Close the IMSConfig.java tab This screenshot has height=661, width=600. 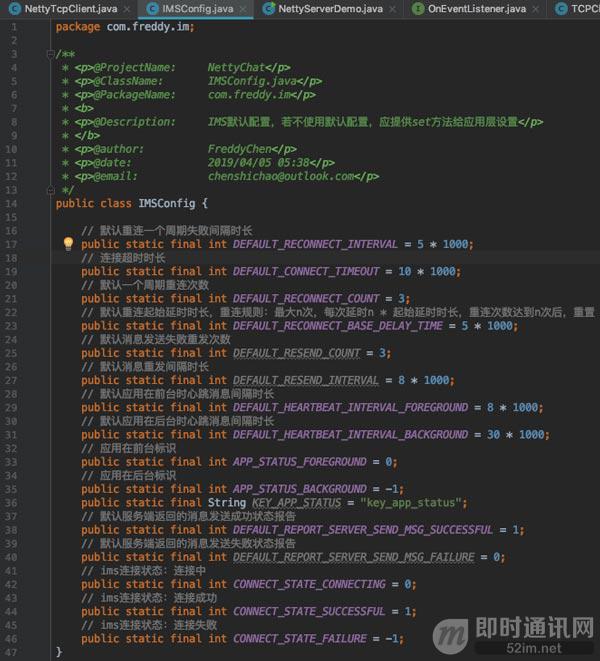click(x=243, y=9)
